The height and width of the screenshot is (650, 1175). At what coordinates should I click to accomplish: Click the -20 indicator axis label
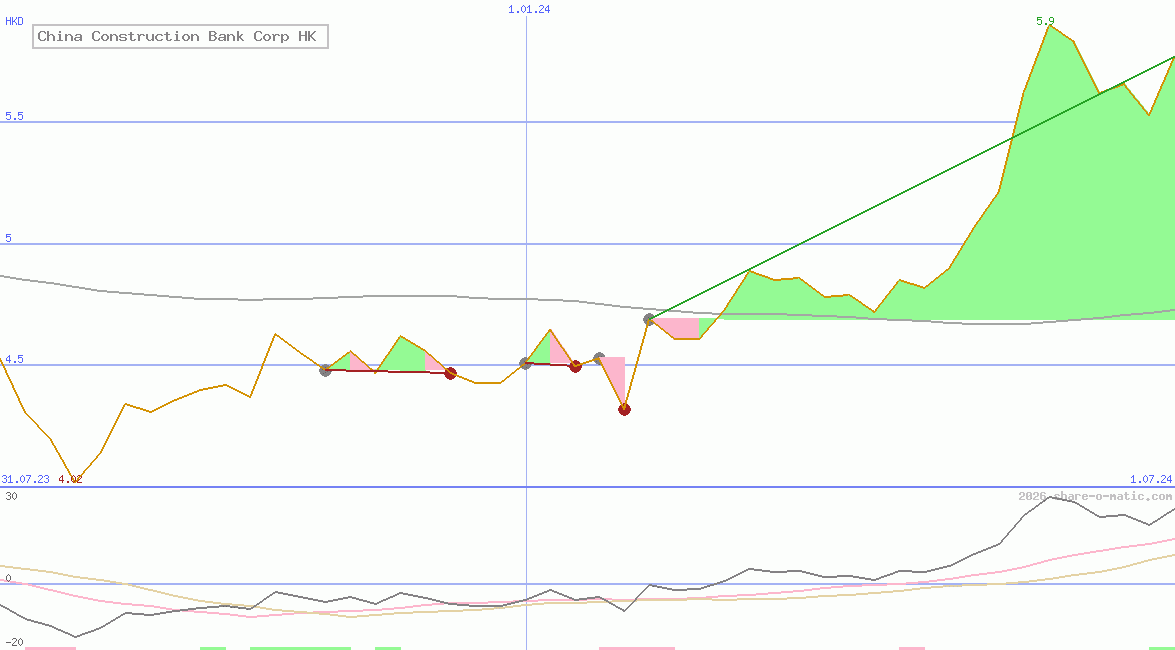point(14,643)
